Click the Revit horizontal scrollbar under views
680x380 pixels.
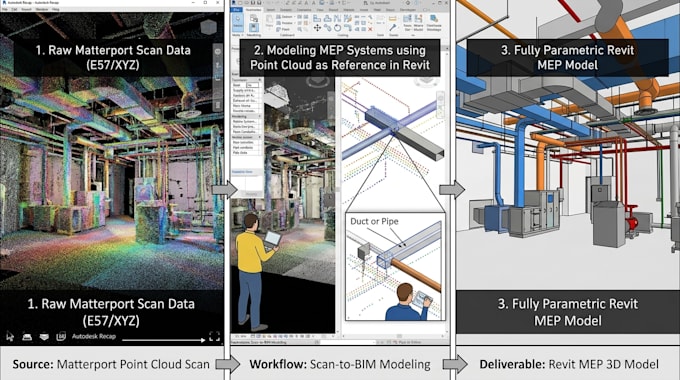click(392, 336)
